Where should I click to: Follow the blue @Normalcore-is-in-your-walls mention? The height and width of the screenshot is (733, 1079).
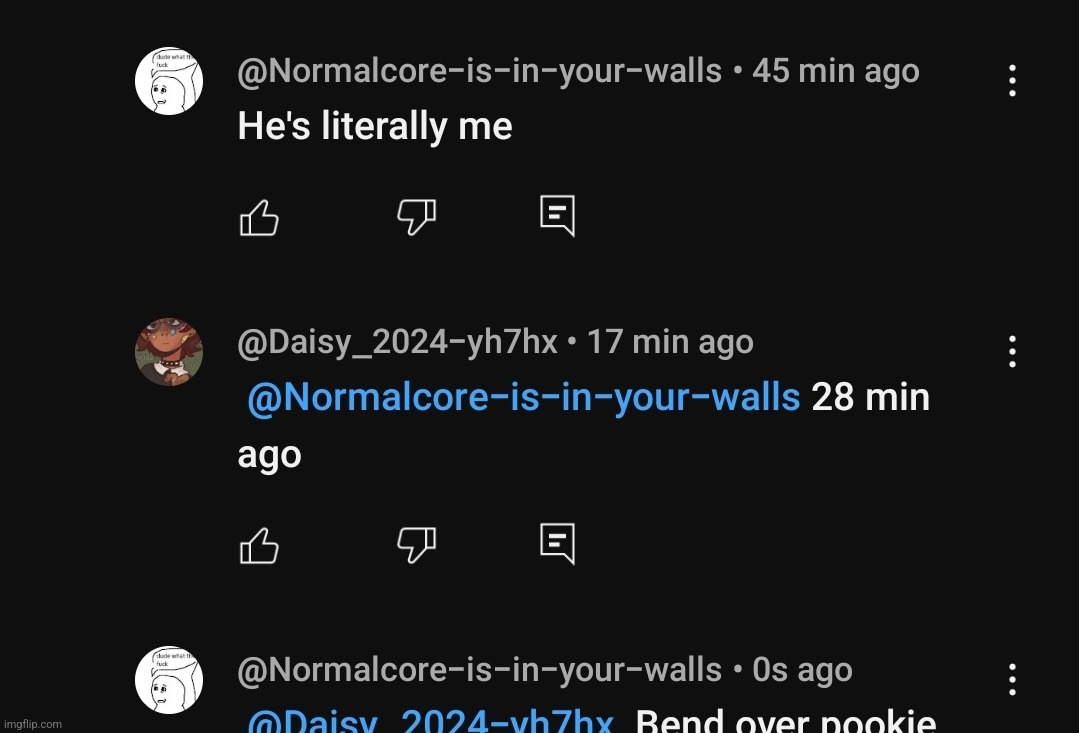[523, 398]
